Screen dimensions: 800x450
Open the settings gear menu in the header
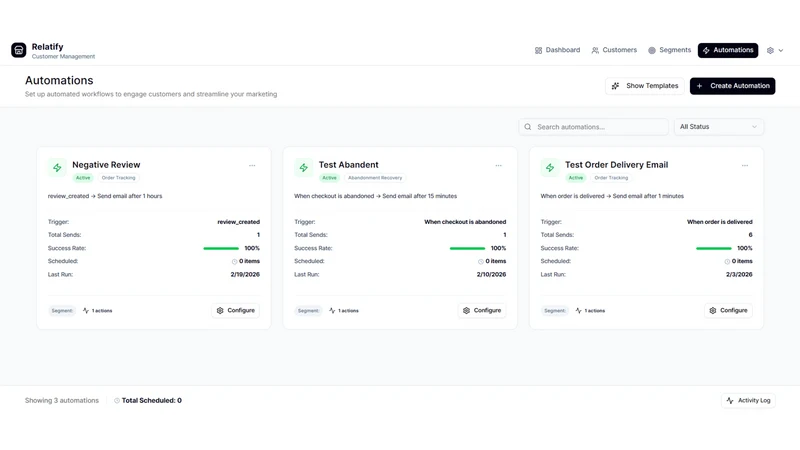(x=775, y=51)
